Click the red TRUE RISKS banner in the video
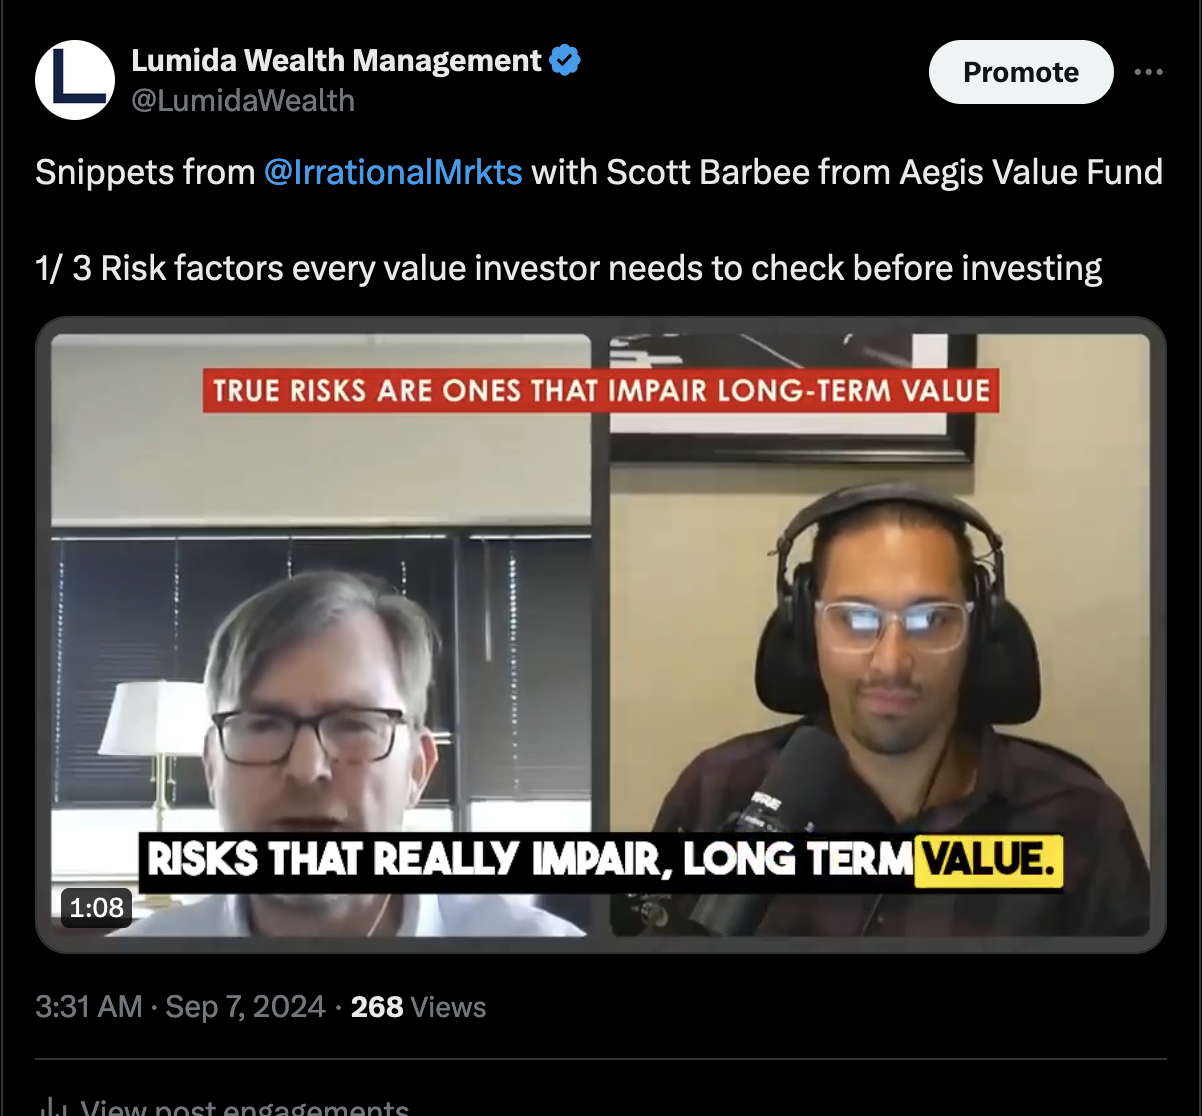Screen dimensions: 1202x1116 point(601,390)
